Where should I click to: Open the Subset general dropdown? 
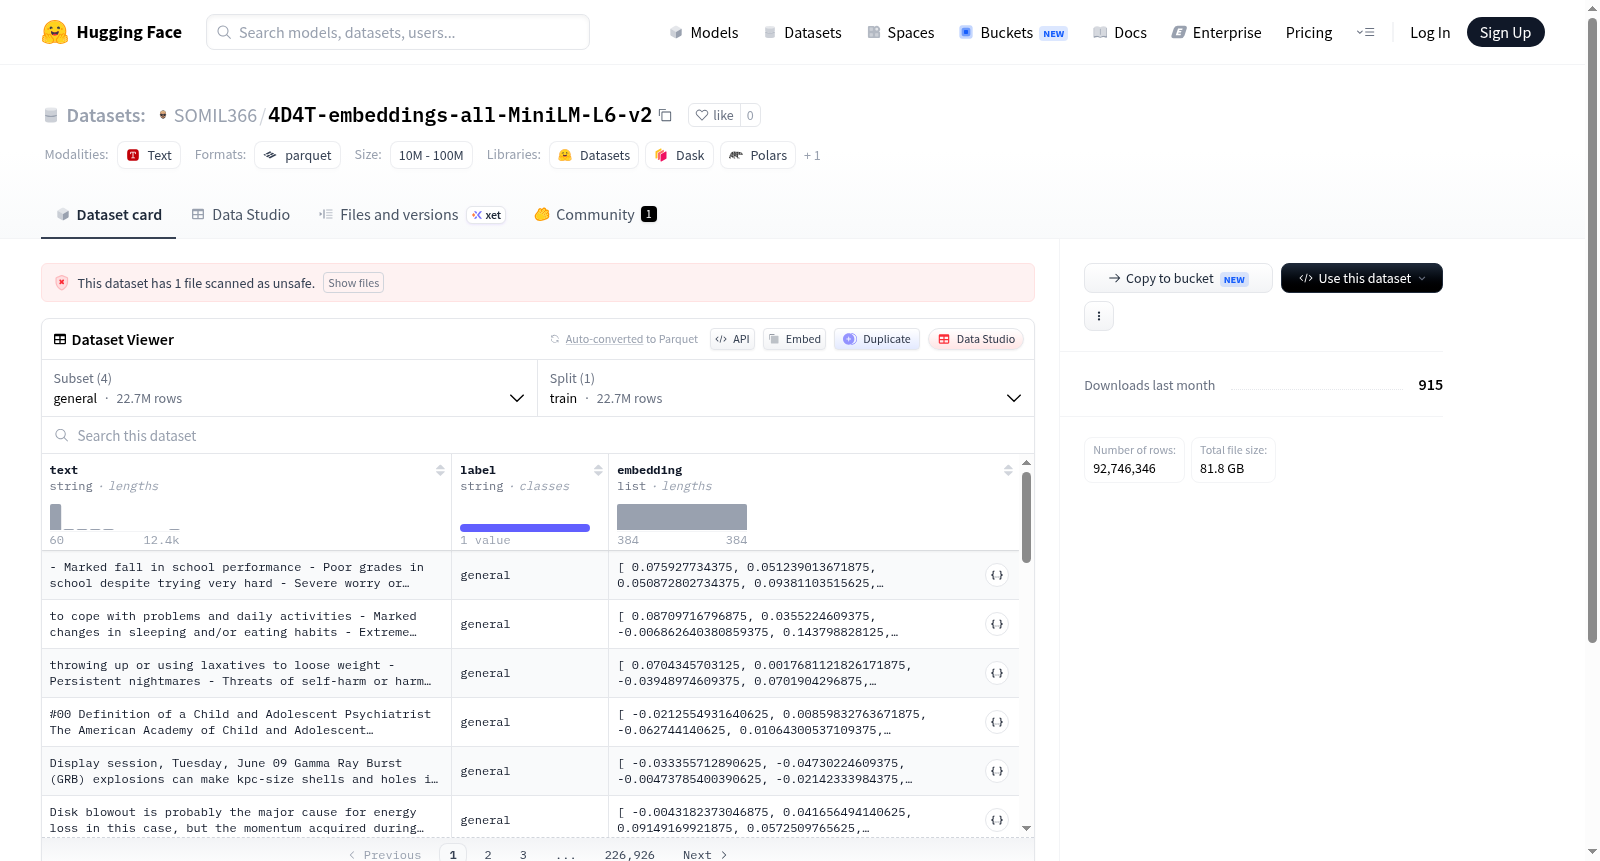(x=289, y=388)
